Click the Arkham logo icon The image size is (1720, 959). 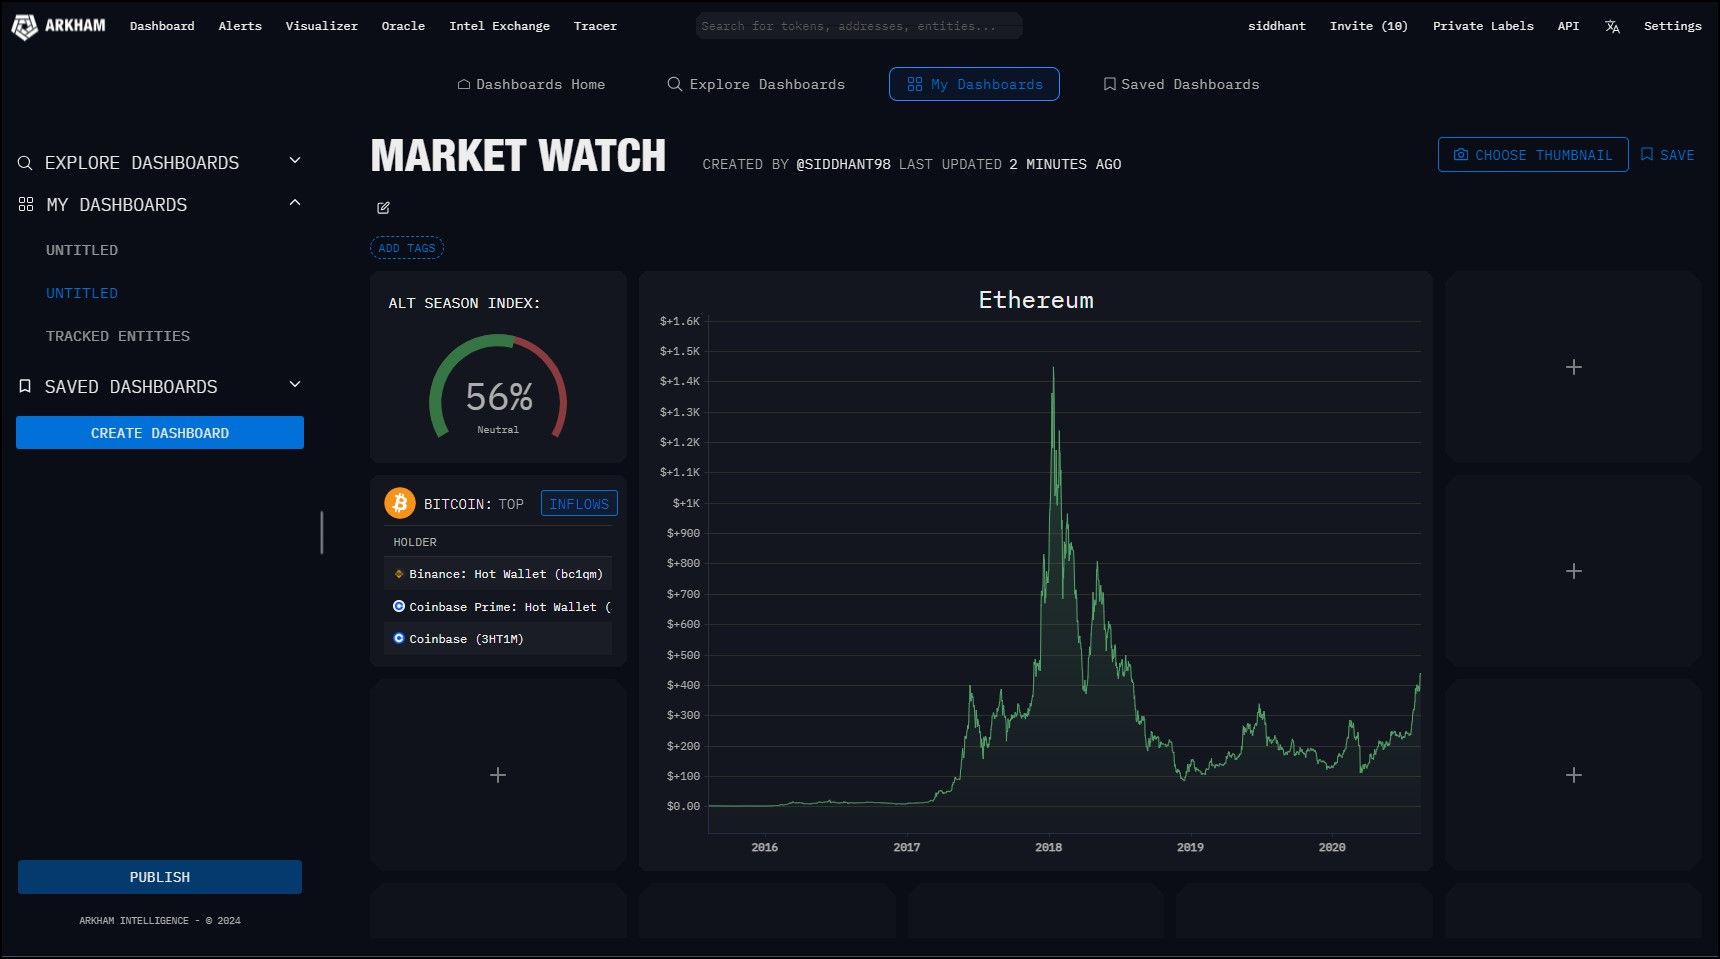pyautogui.click(x=24, y=27)
